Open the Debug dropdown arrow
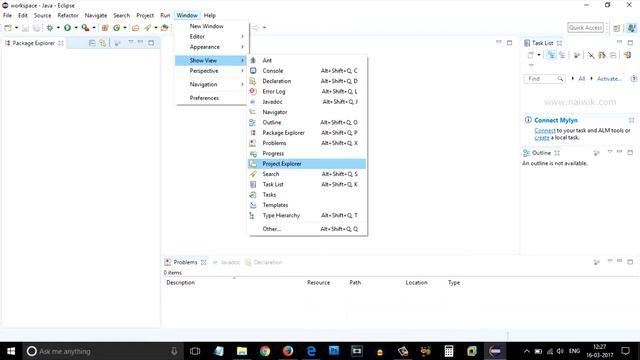Viewport: 640px width, 360px height. tap(58, 28)
